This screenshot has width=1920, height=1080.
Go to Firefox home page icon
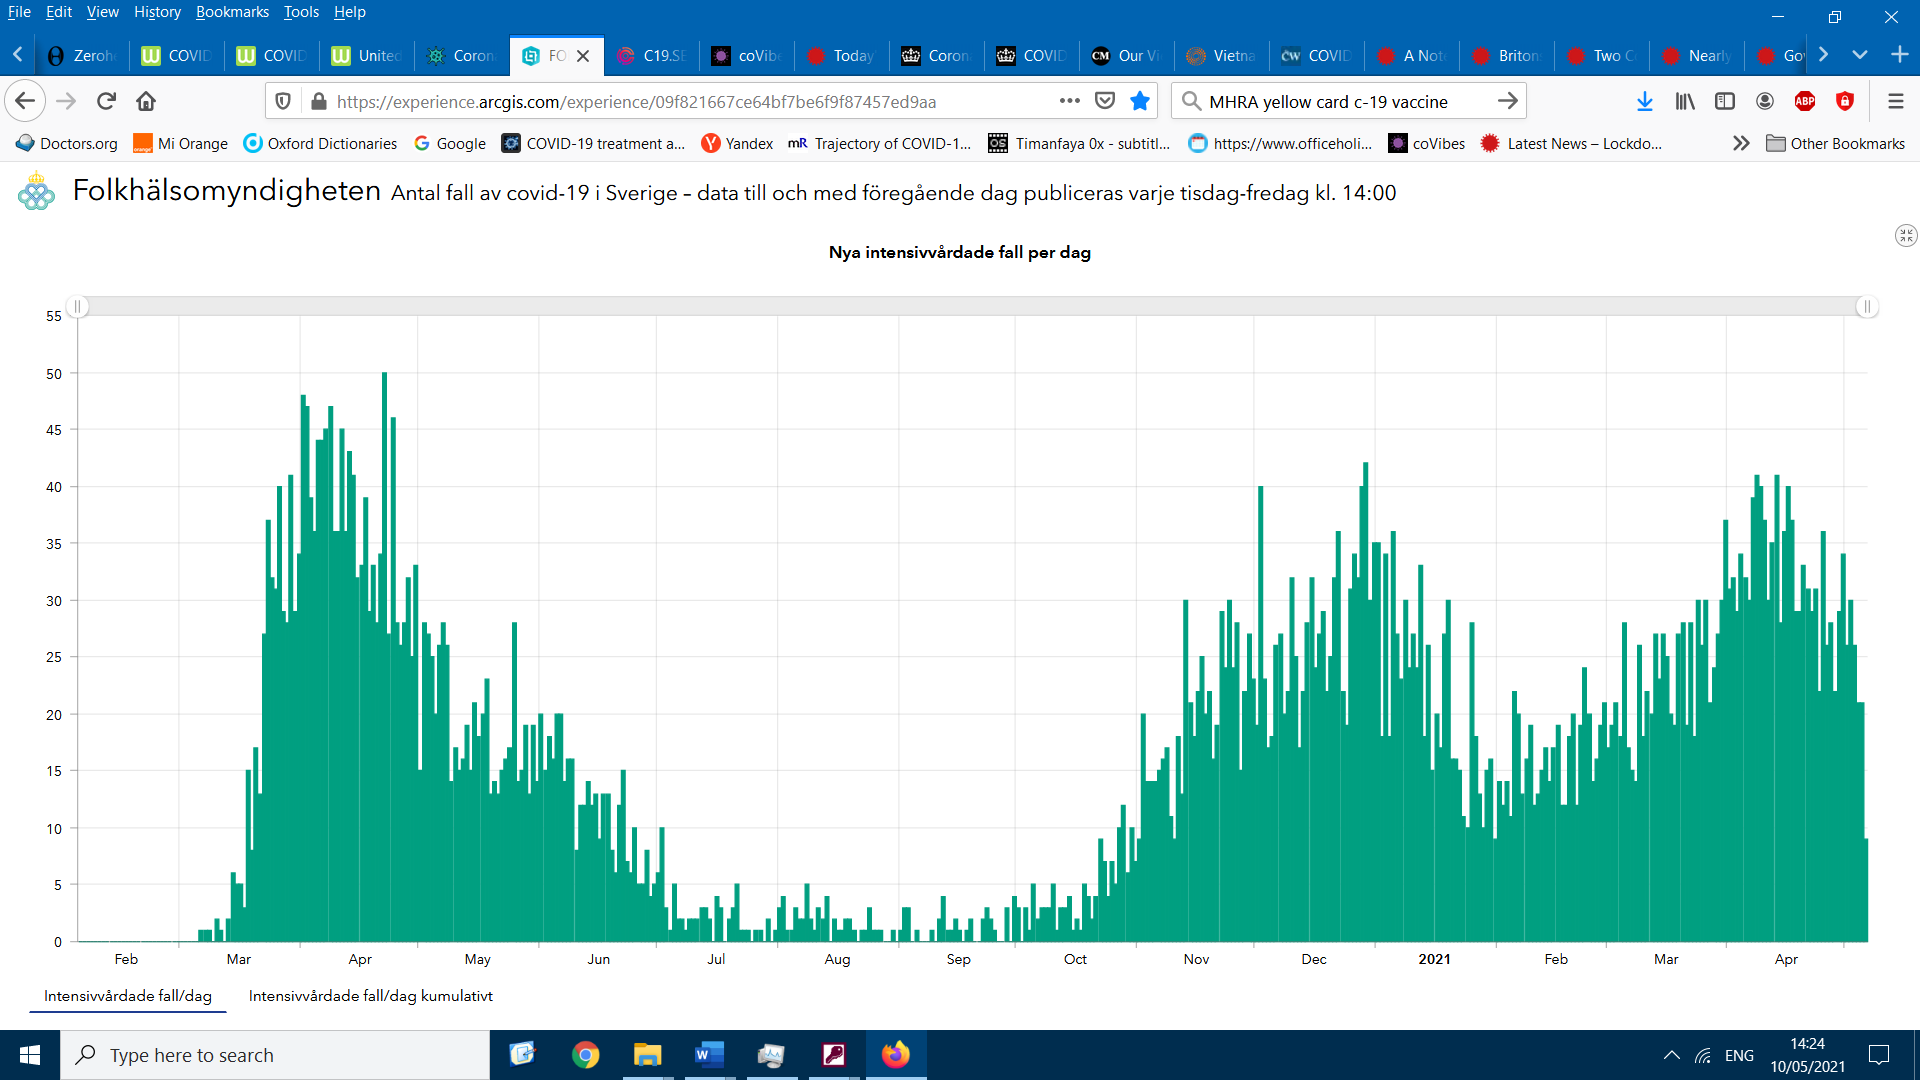coord(146,101)
